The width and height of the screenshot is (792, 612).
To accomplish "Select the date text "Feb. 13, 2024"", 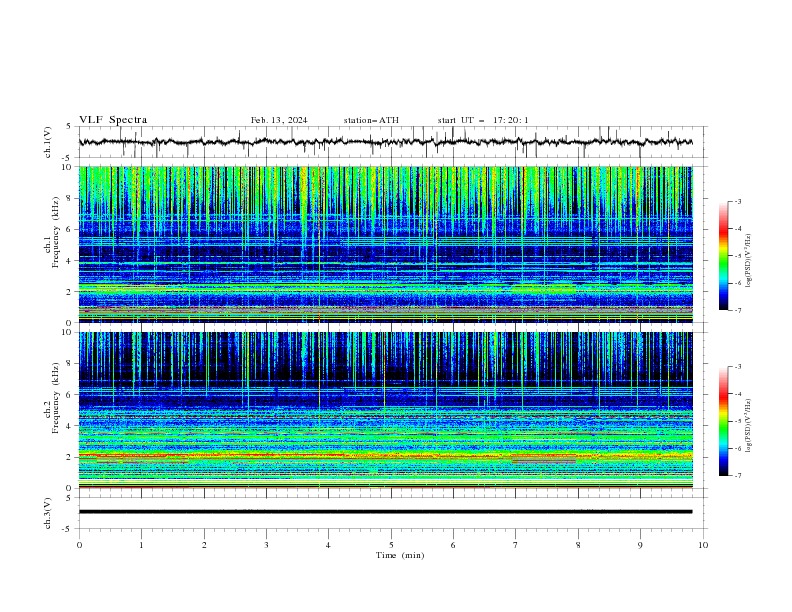I will coord(279,120).
